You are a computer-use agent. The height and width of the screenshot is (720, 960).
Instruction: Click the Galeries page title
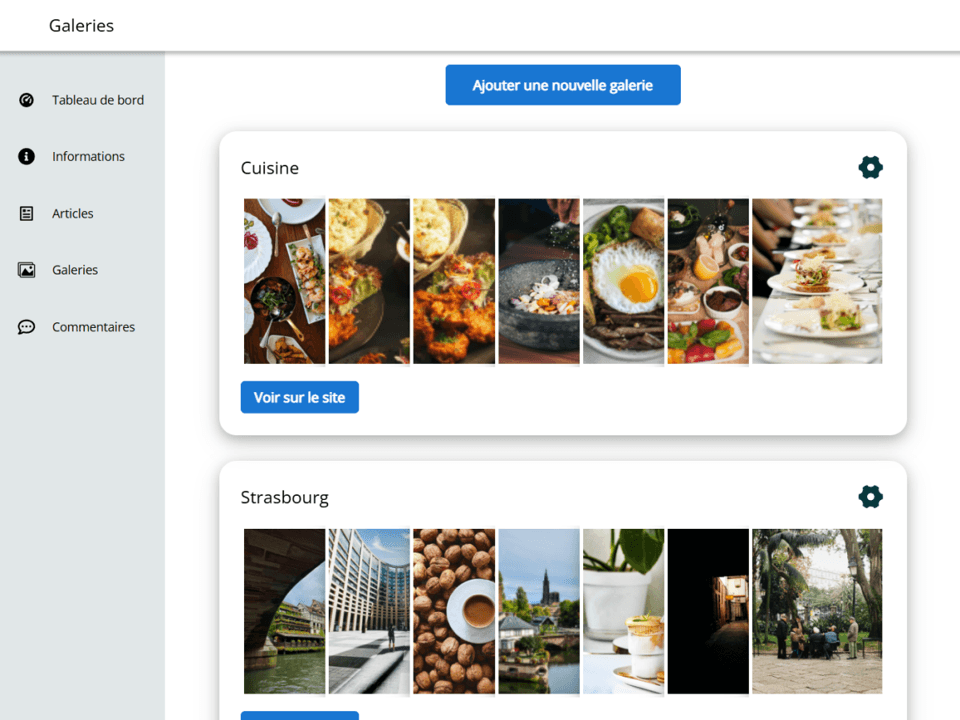coord(81,26)
